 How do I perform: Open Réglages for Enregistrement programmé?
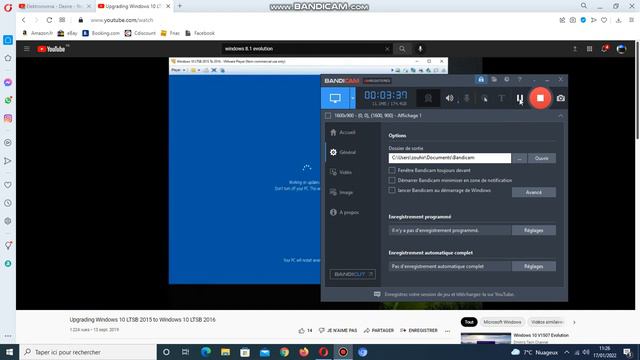pyautogui.click(x=533, y=230)
